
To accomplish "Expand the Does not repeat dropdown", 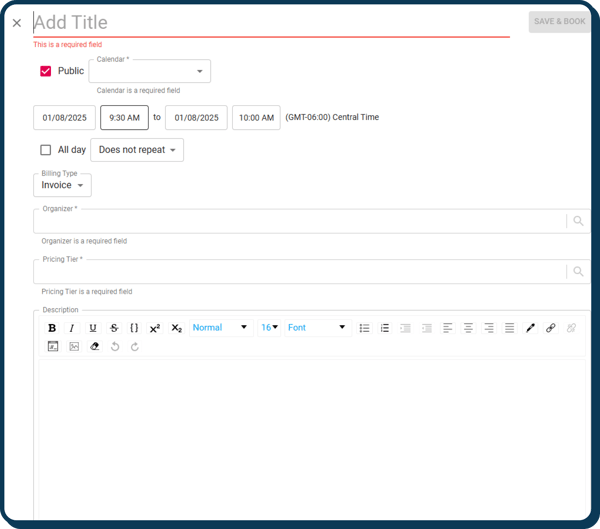I will pos(137,150).
